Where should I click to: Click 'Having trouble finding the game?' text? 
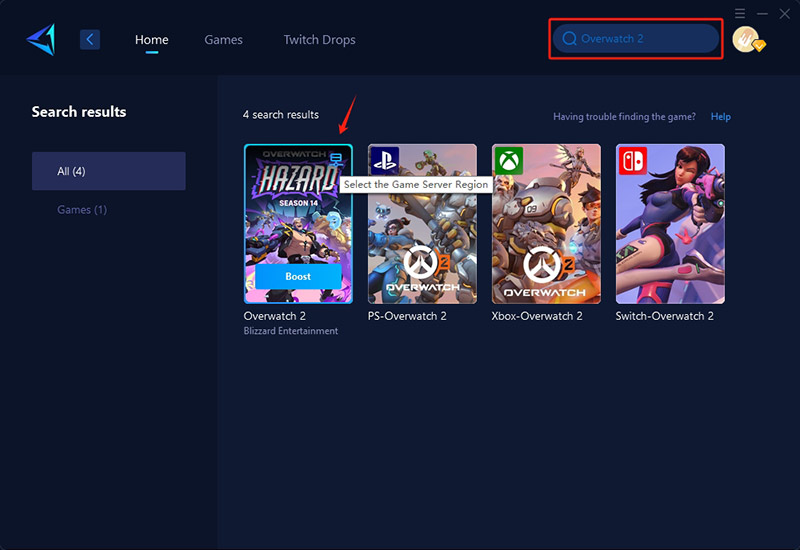(x=624, y=117)
